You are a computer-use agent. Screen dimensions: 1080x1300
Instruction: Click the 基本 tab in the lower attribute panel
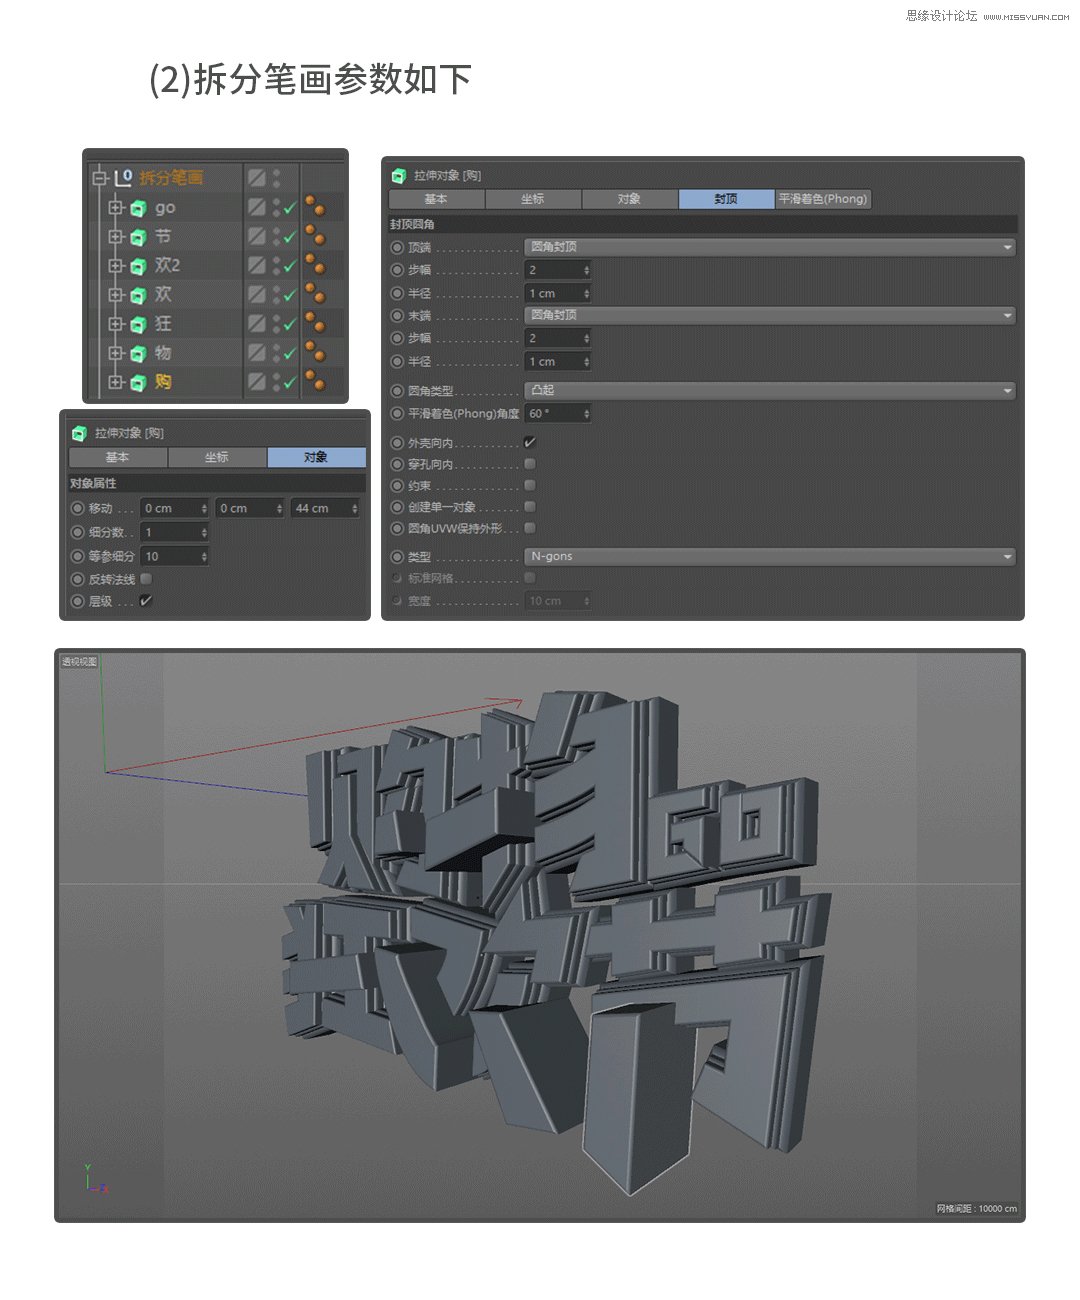point(117,457)
